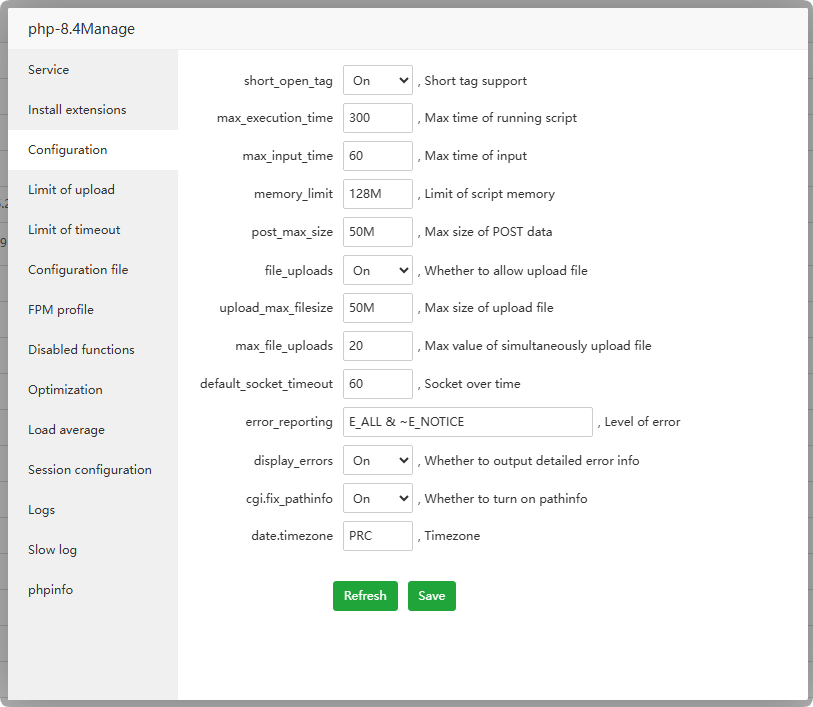813x707 pixels.
Task: Open the short_open_tag dropdown
Action: [x=377, y=80]
